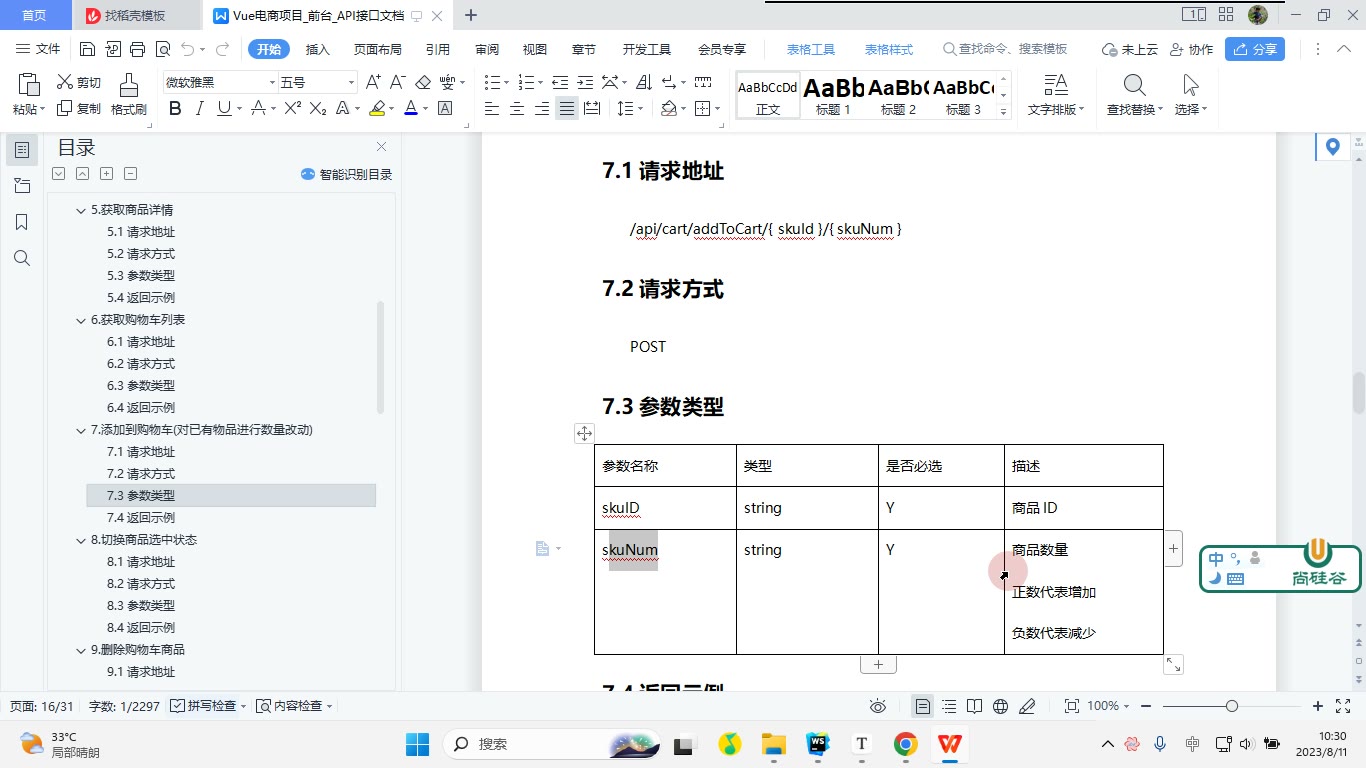Click the Save icon in quick access toolbar
This screenshot has height=768, width=1366.
coord(87,49)
